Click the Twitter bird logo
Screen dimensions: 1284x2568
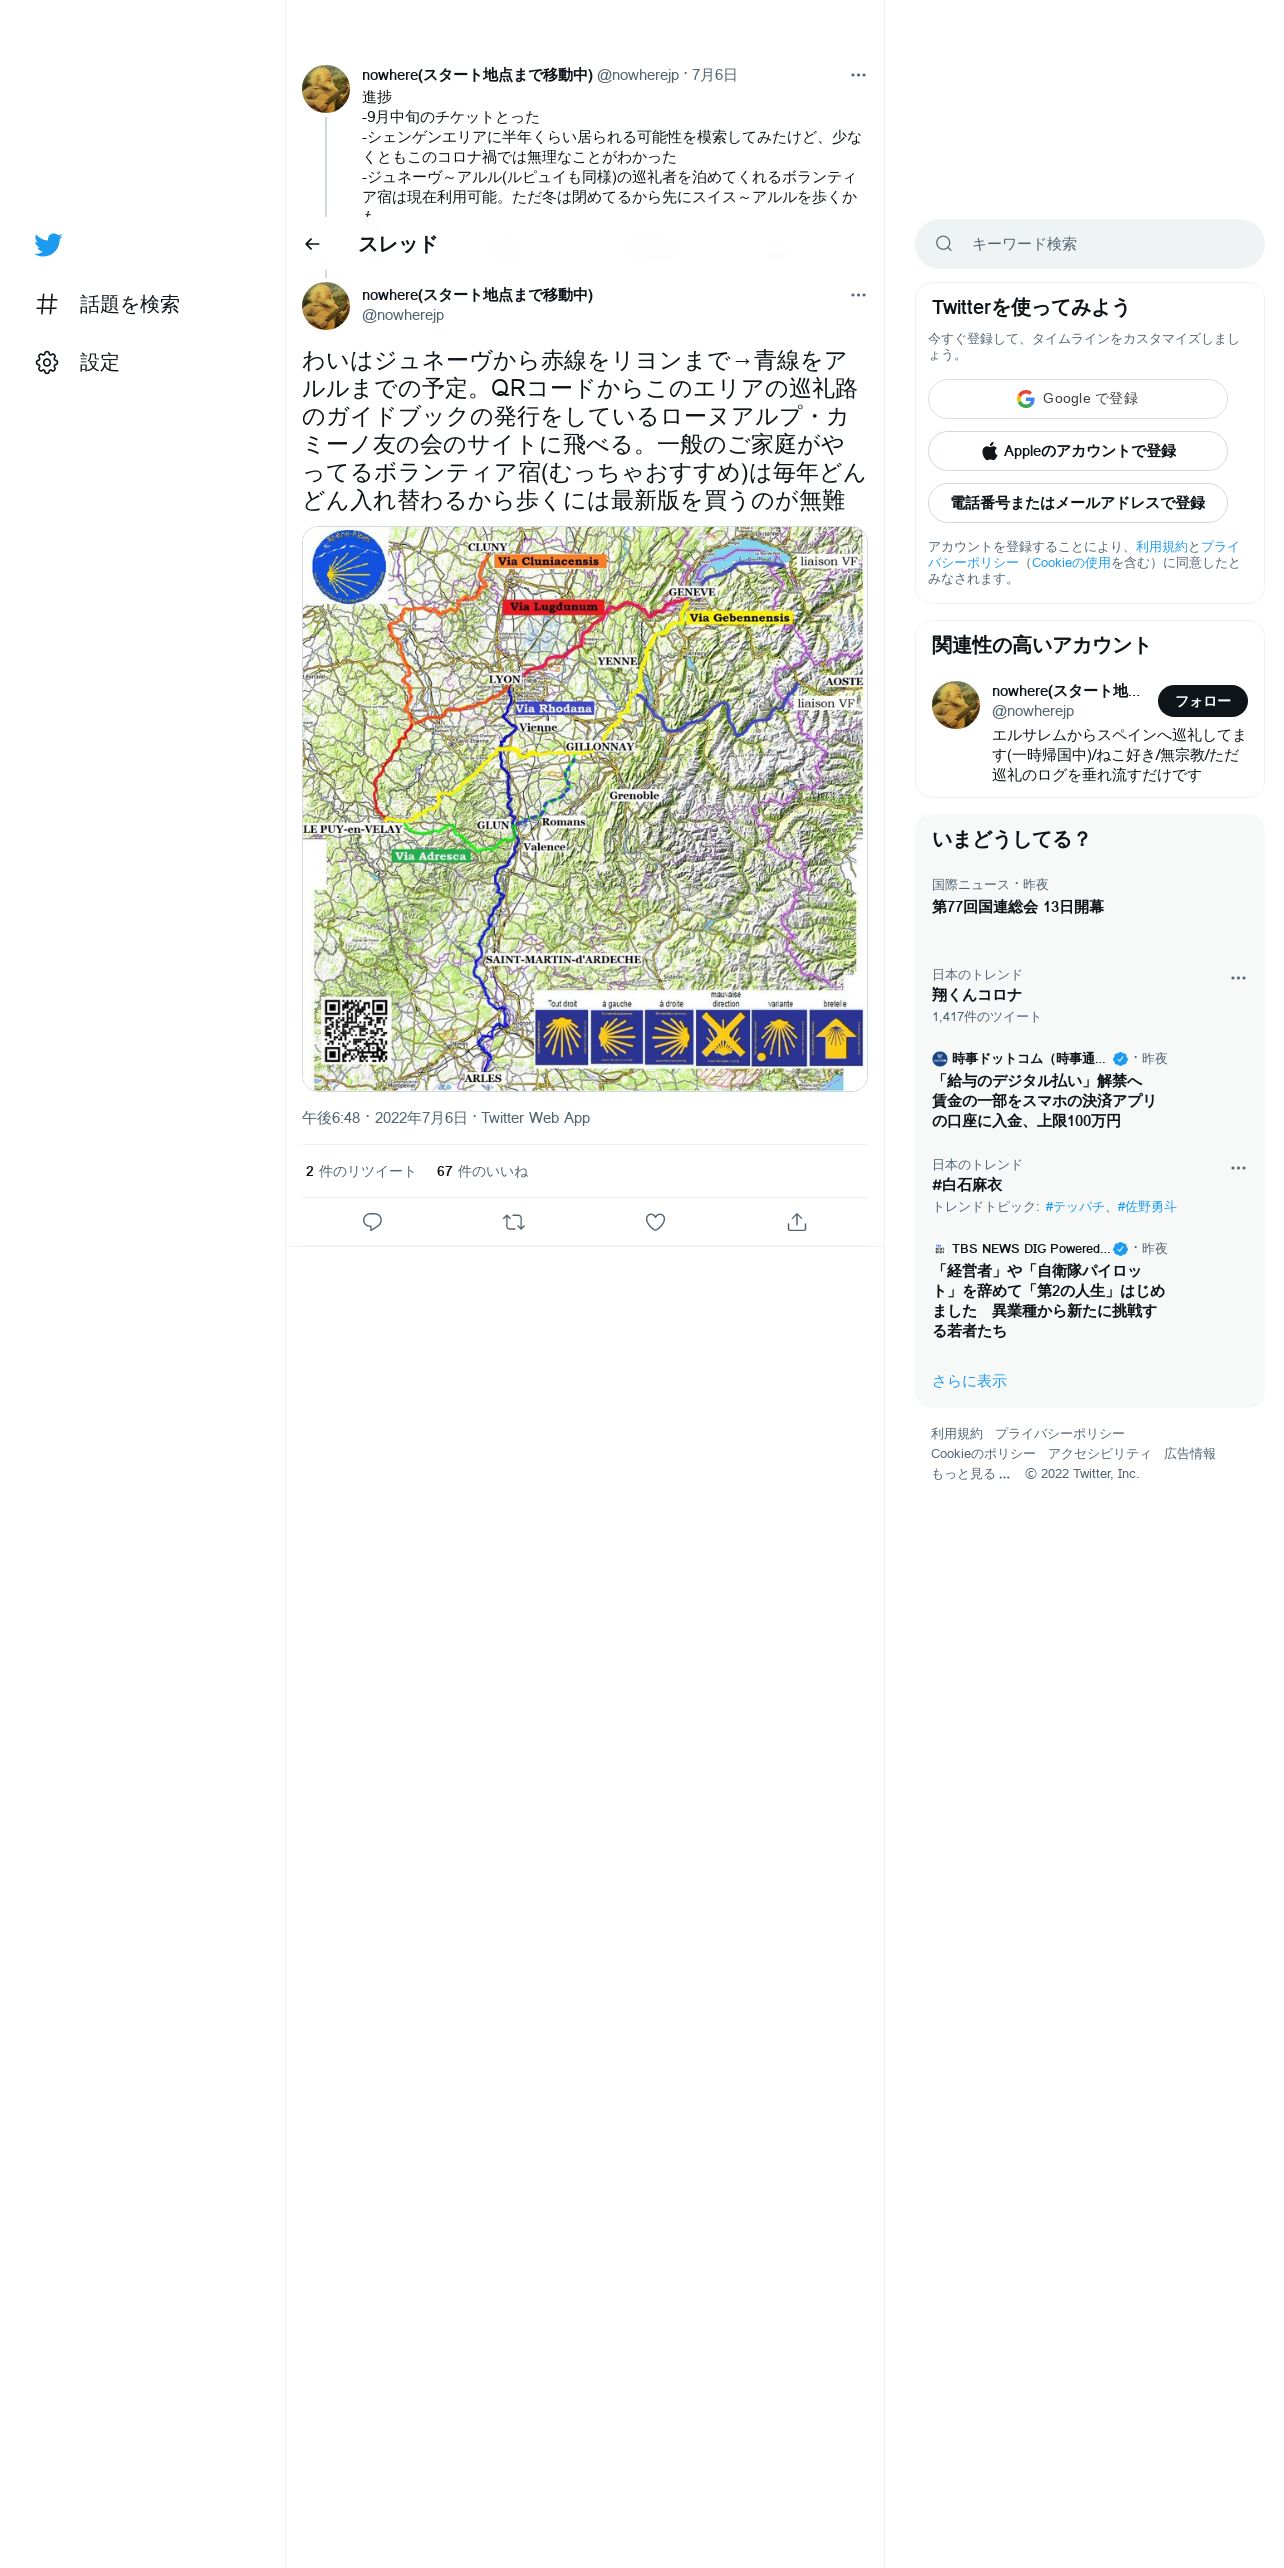coord(48,244)
